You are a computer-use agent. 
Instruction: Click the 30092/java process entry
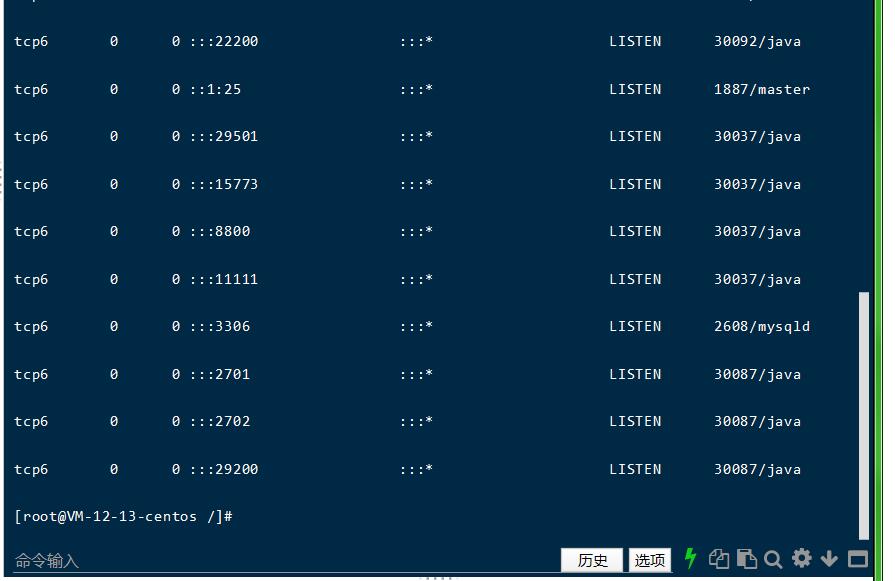tap(757, 41)
